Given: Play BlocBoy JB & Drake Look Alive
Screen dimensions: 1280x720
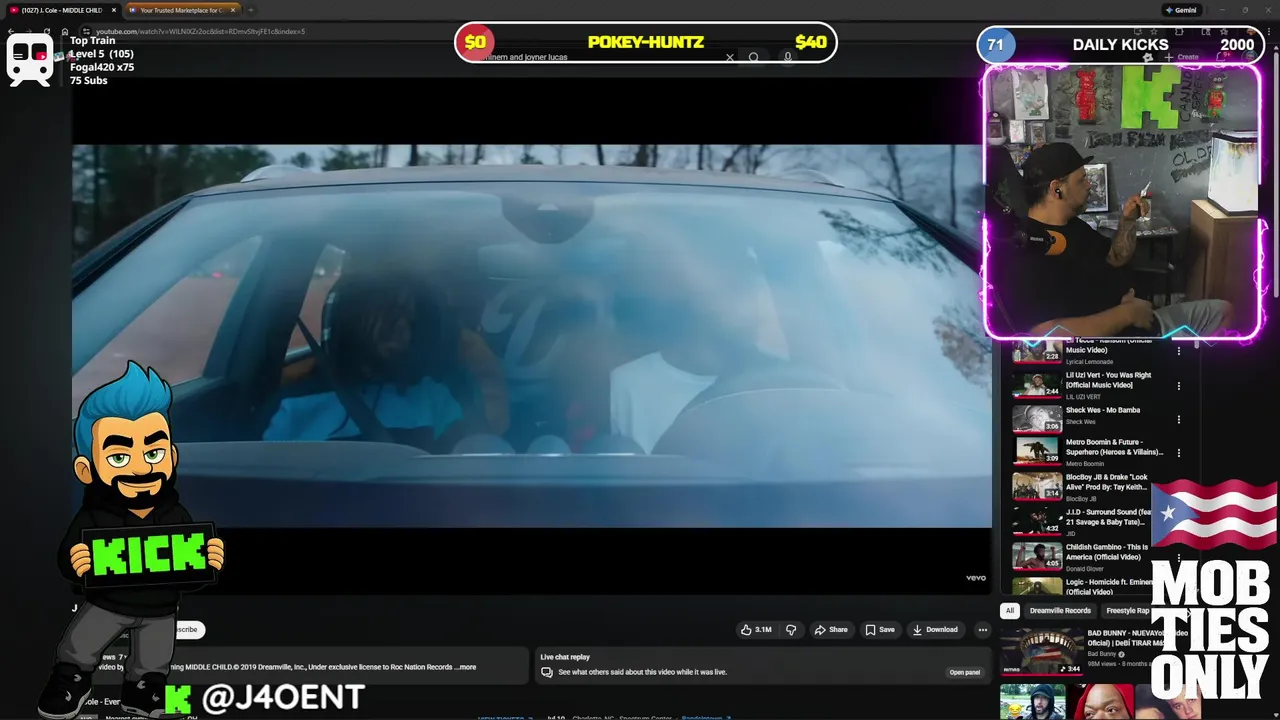Looking at the screenshot, I should (x=1106, y=482).
